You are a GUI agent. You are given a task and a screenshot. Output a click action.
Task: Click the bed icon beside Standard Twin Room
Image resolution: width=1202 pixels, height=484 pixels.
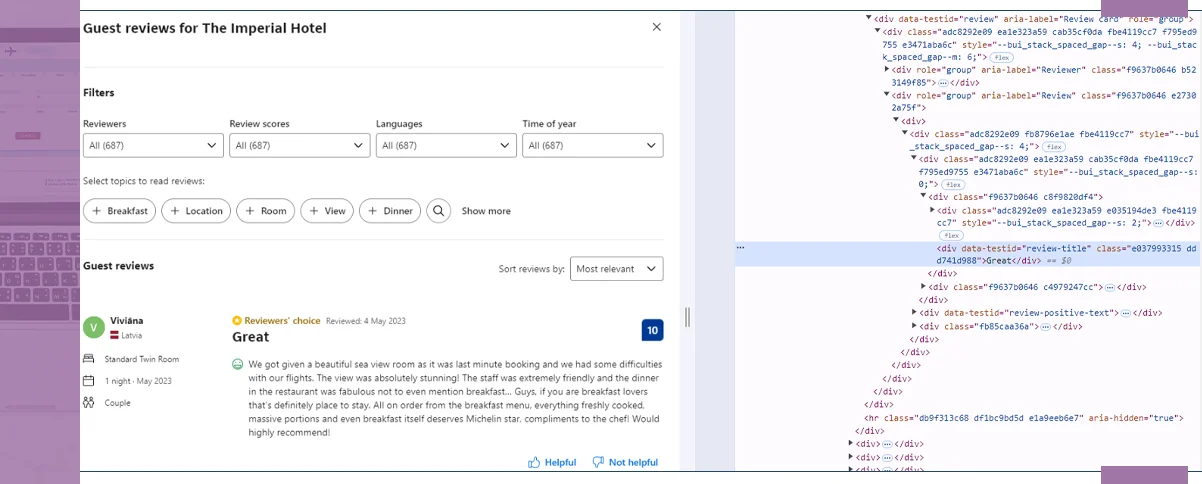pyautogui.click(x=88, y=359)
